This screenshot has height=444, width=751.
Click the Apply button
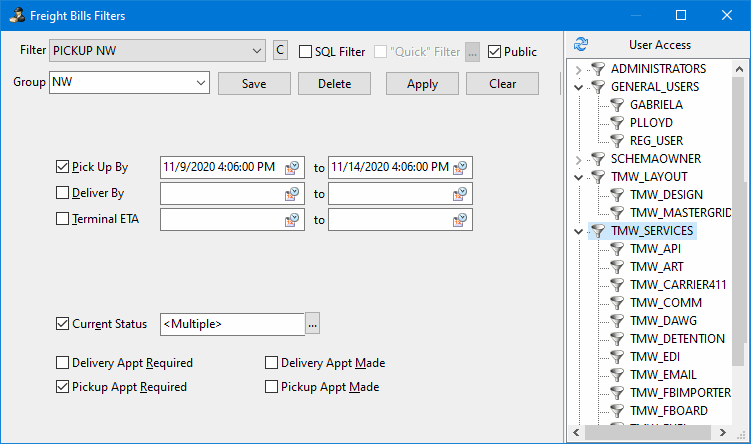point(422,84)
